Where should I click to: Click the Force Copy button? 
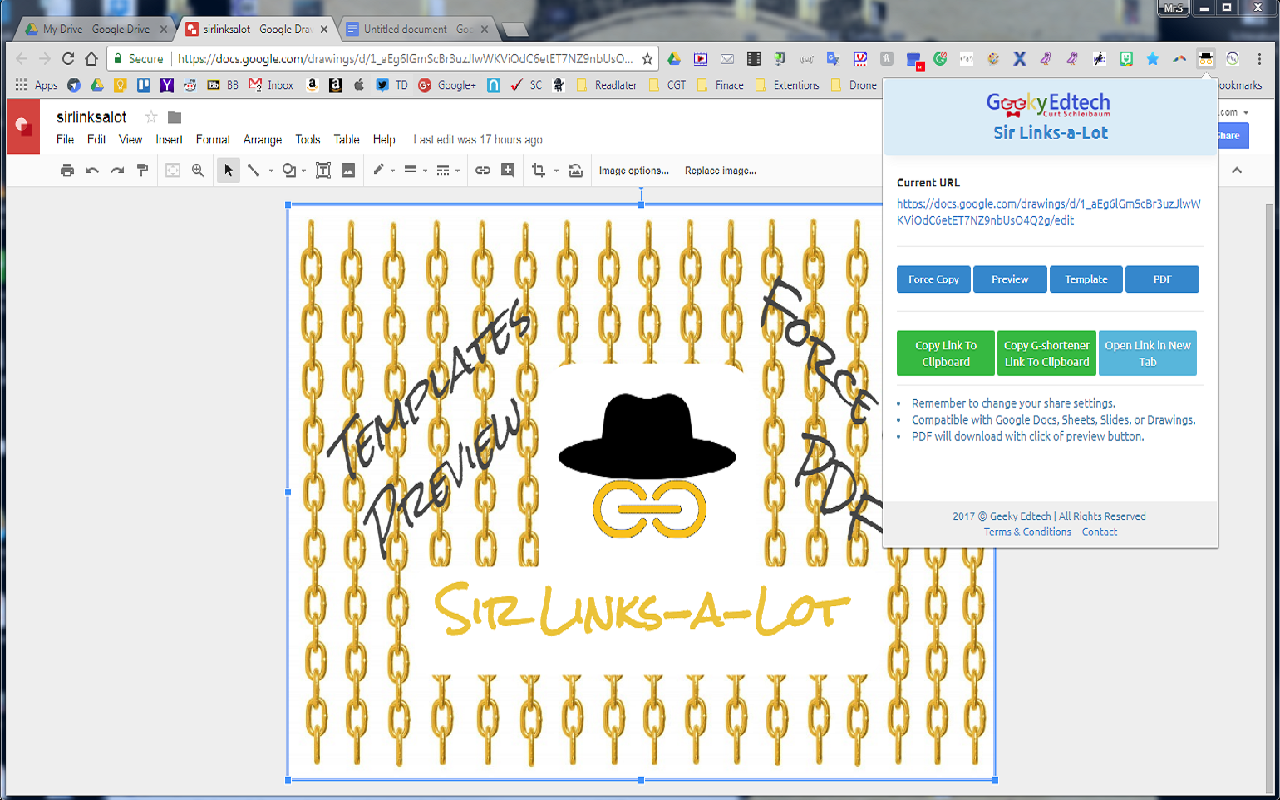tap(933, 279)
